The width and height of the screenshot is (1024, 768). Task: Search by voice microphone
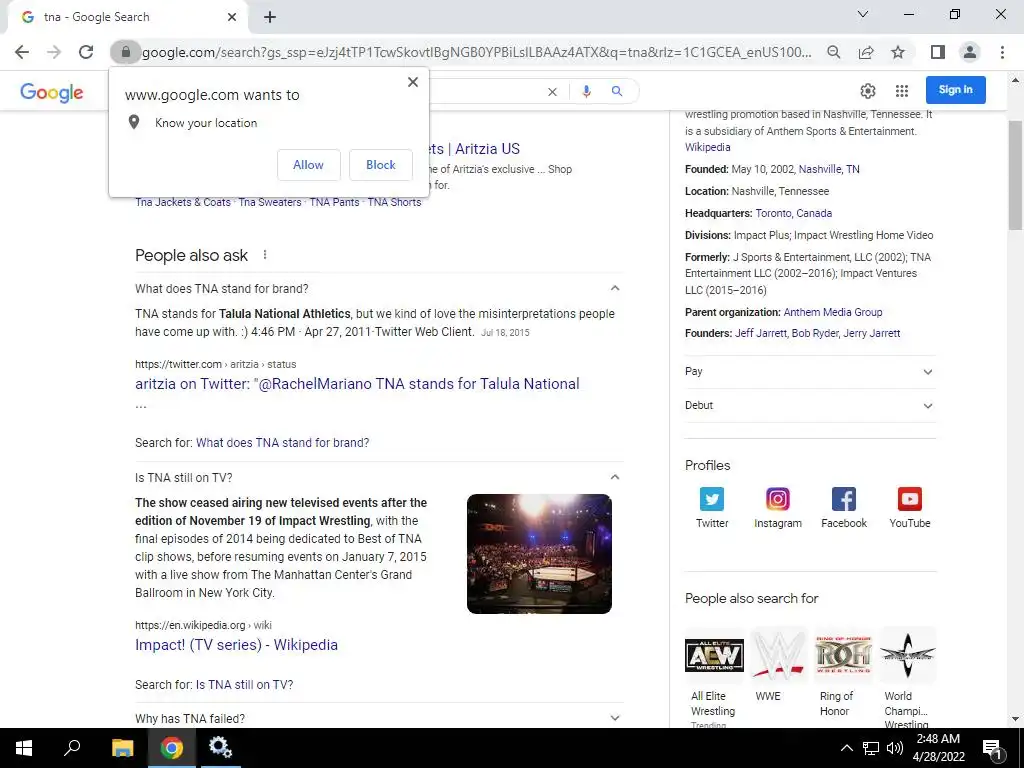586,91
